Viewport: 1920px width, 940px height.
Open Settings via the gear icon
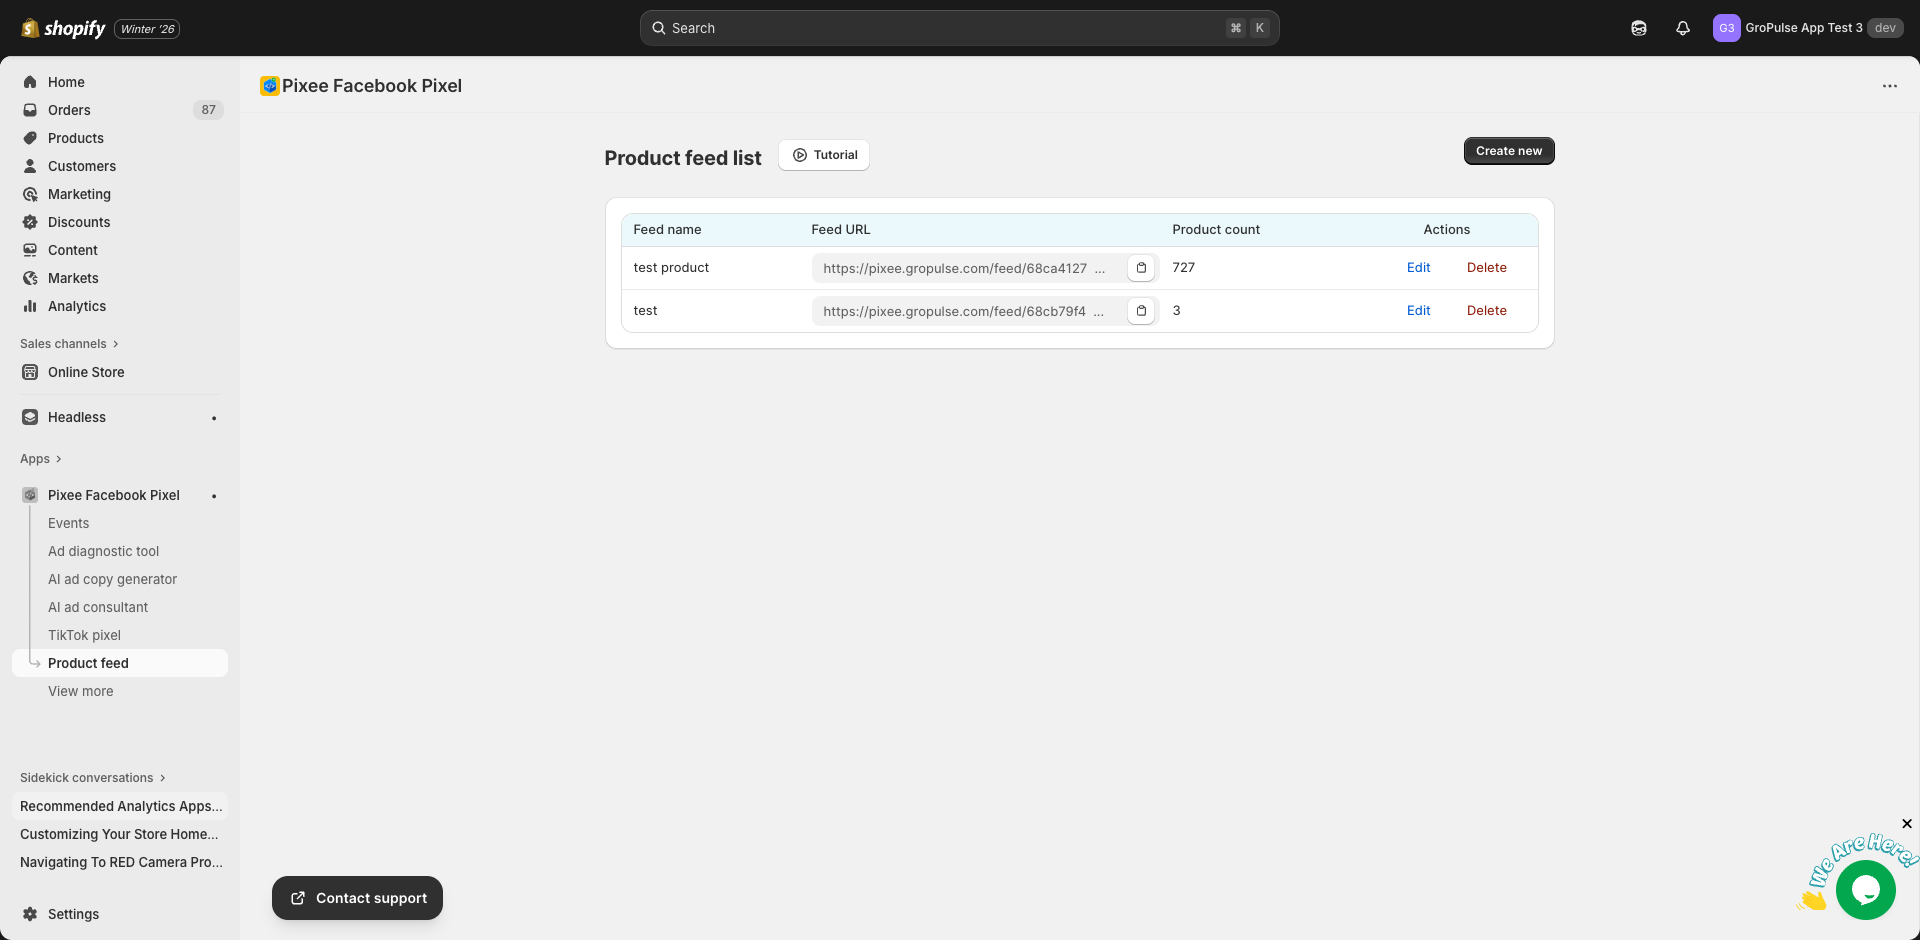point(73,914)
